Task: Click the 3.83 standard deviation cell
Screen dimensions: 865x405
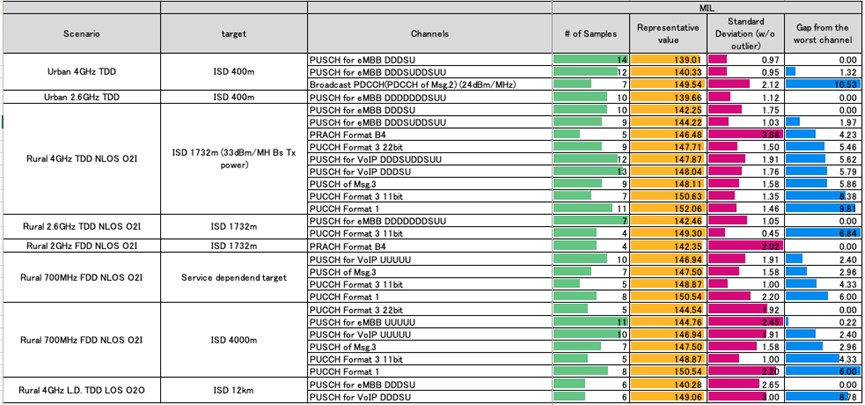Action: [744, 134]
